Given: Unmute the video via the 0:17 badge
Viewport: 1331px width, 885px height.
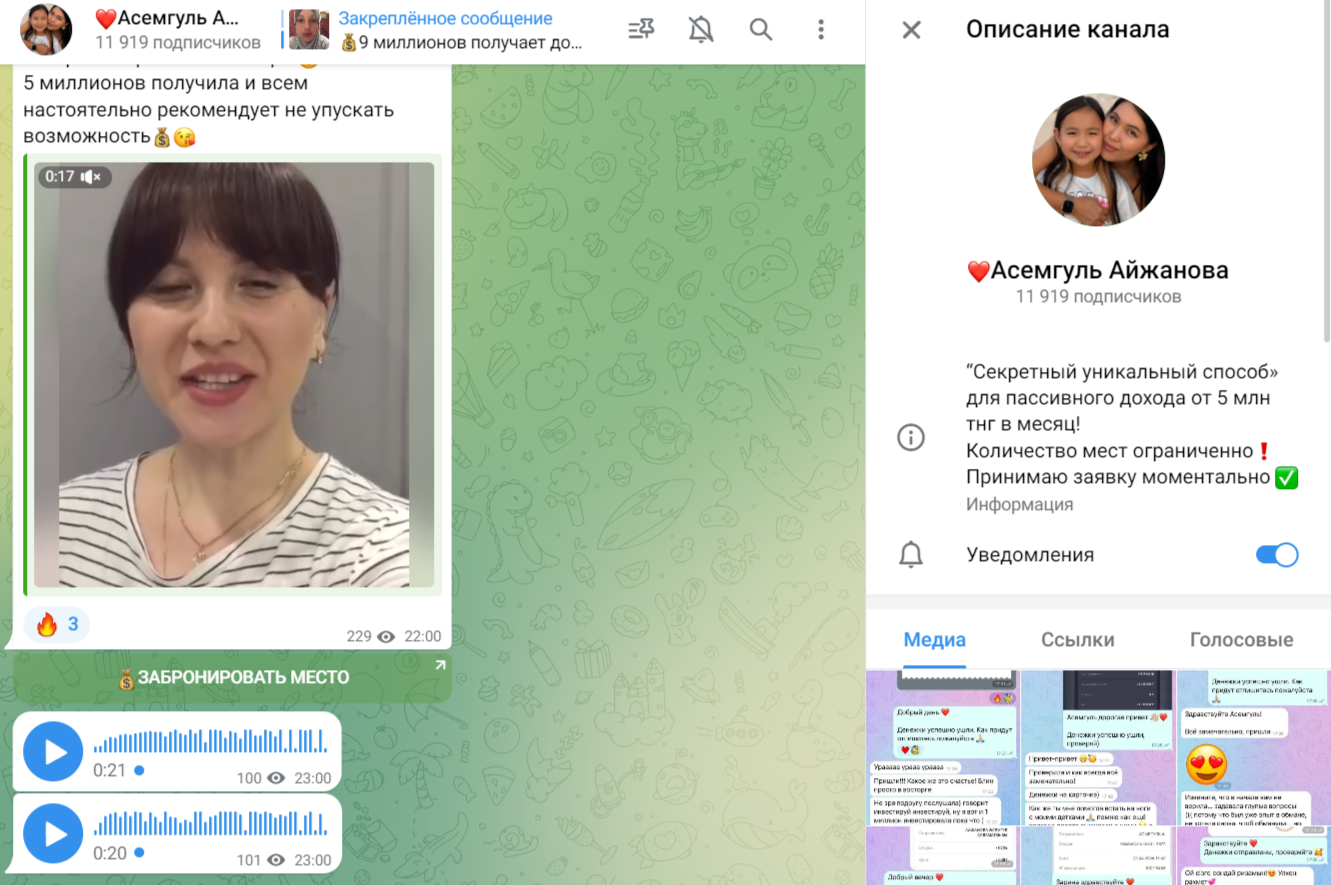Looking at the screenshot, I should click(x=75, y=177).
